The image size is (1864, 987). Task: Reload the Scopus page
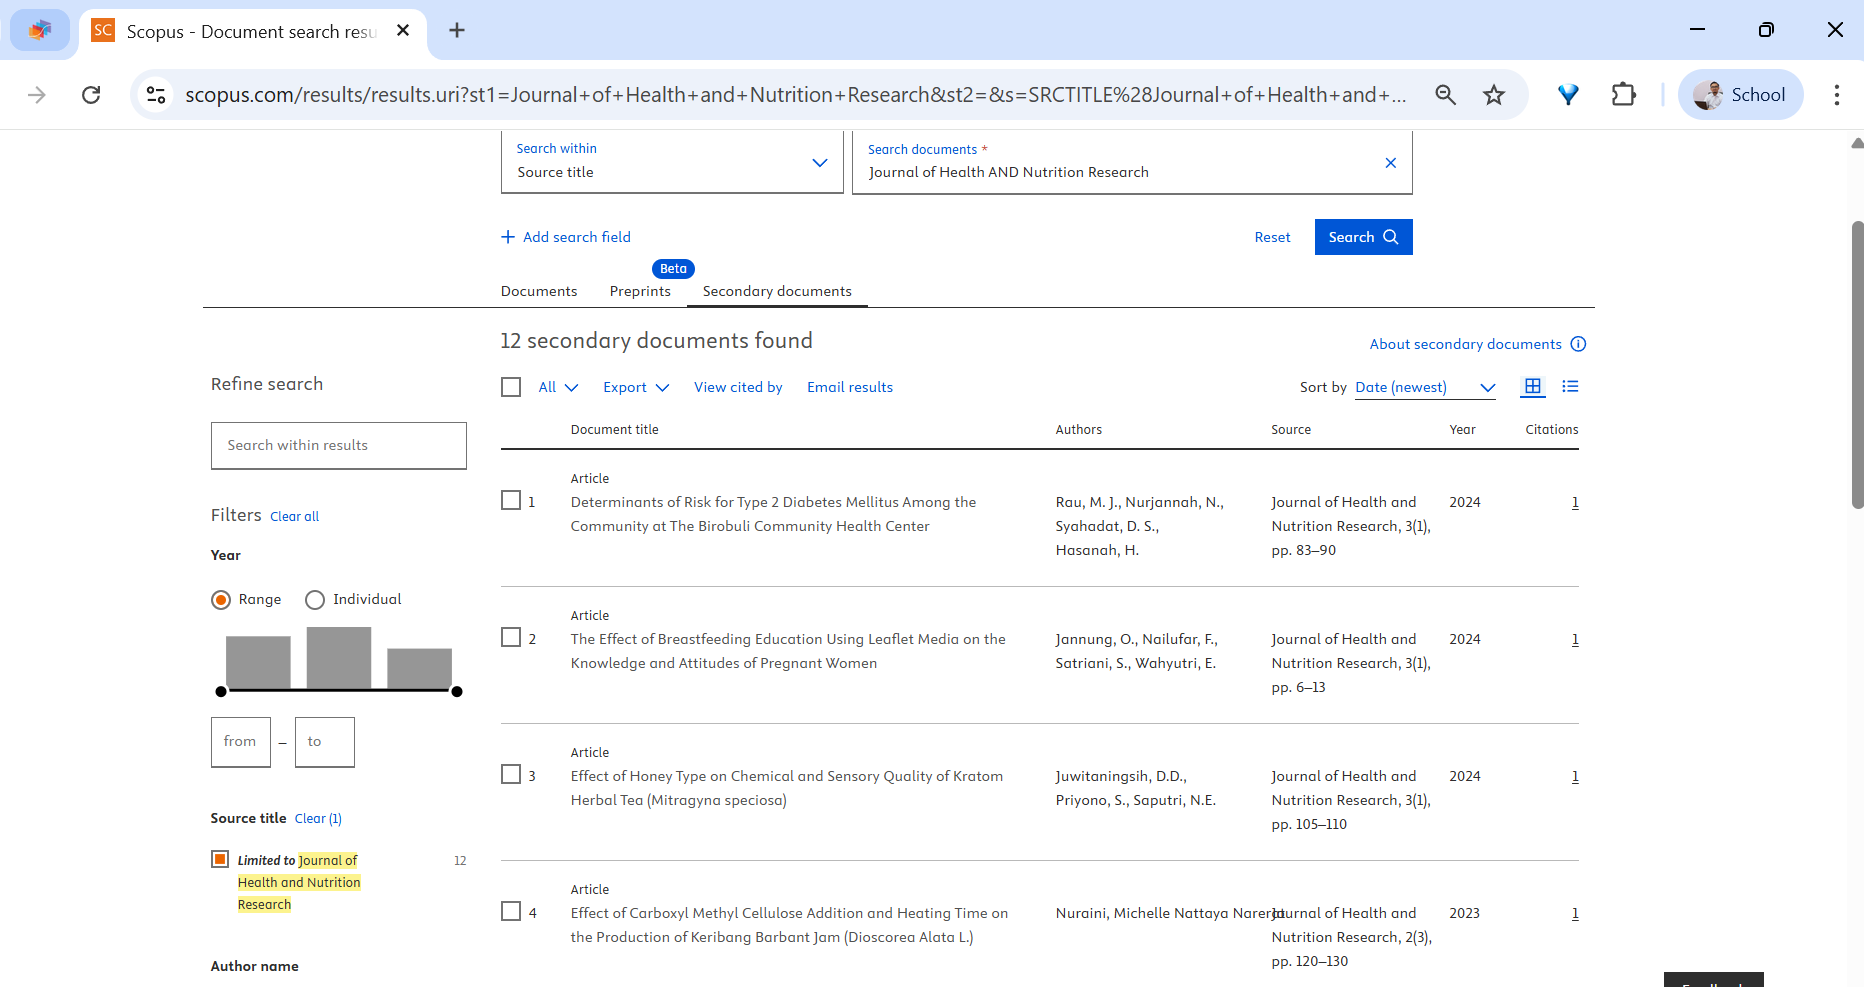(x=91, y=95)
